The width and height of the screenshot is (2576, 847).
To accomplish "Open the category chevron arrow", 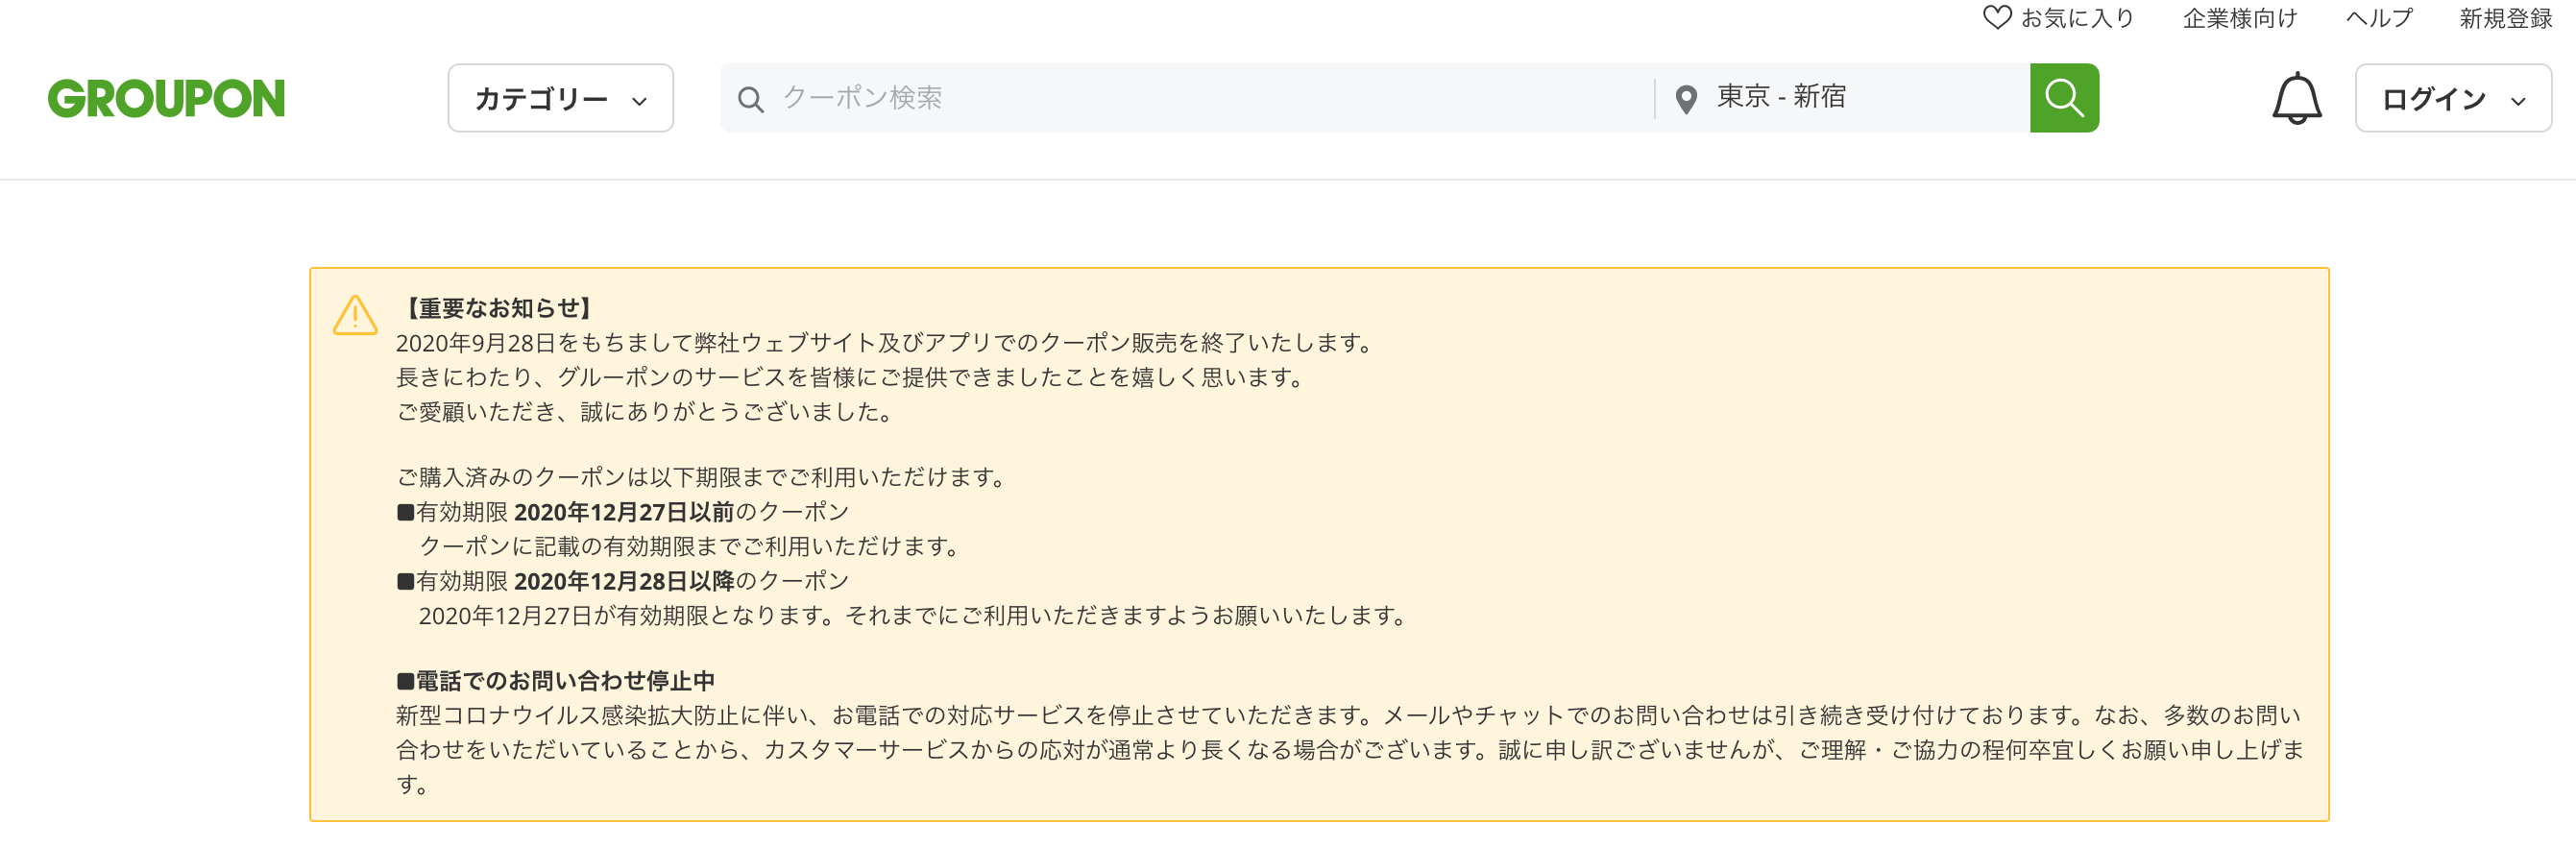I will [x=640, y=99].
